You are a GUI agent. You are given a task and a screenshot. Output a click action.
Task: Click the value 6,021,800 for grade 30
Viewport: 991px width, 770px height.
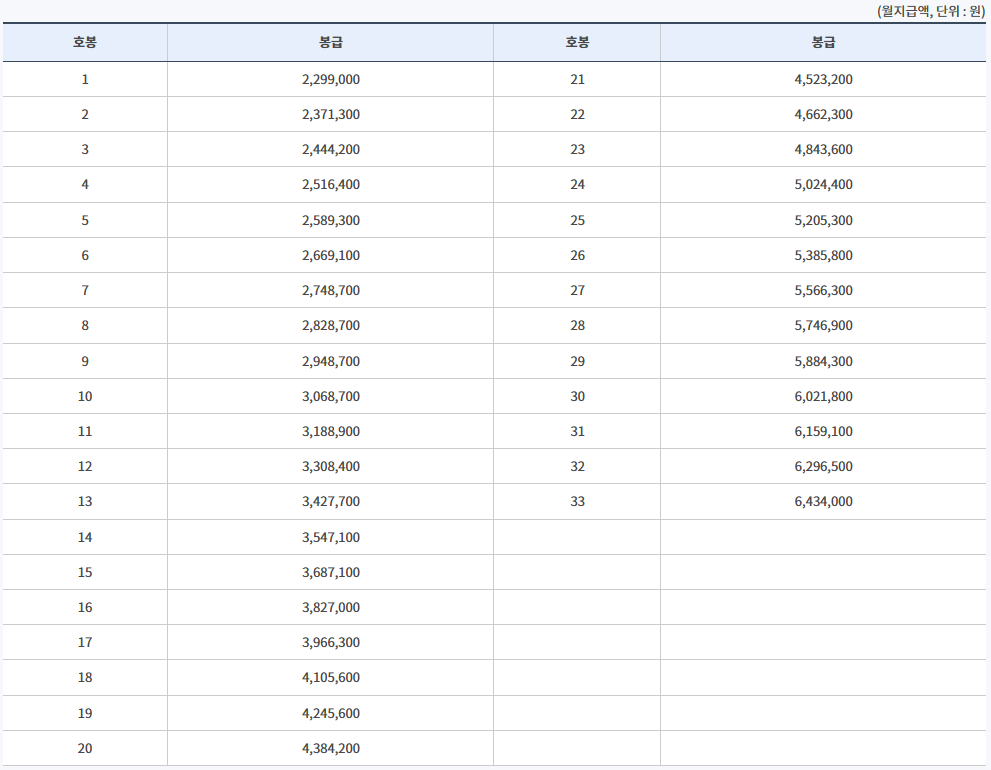tap(824, 395)
